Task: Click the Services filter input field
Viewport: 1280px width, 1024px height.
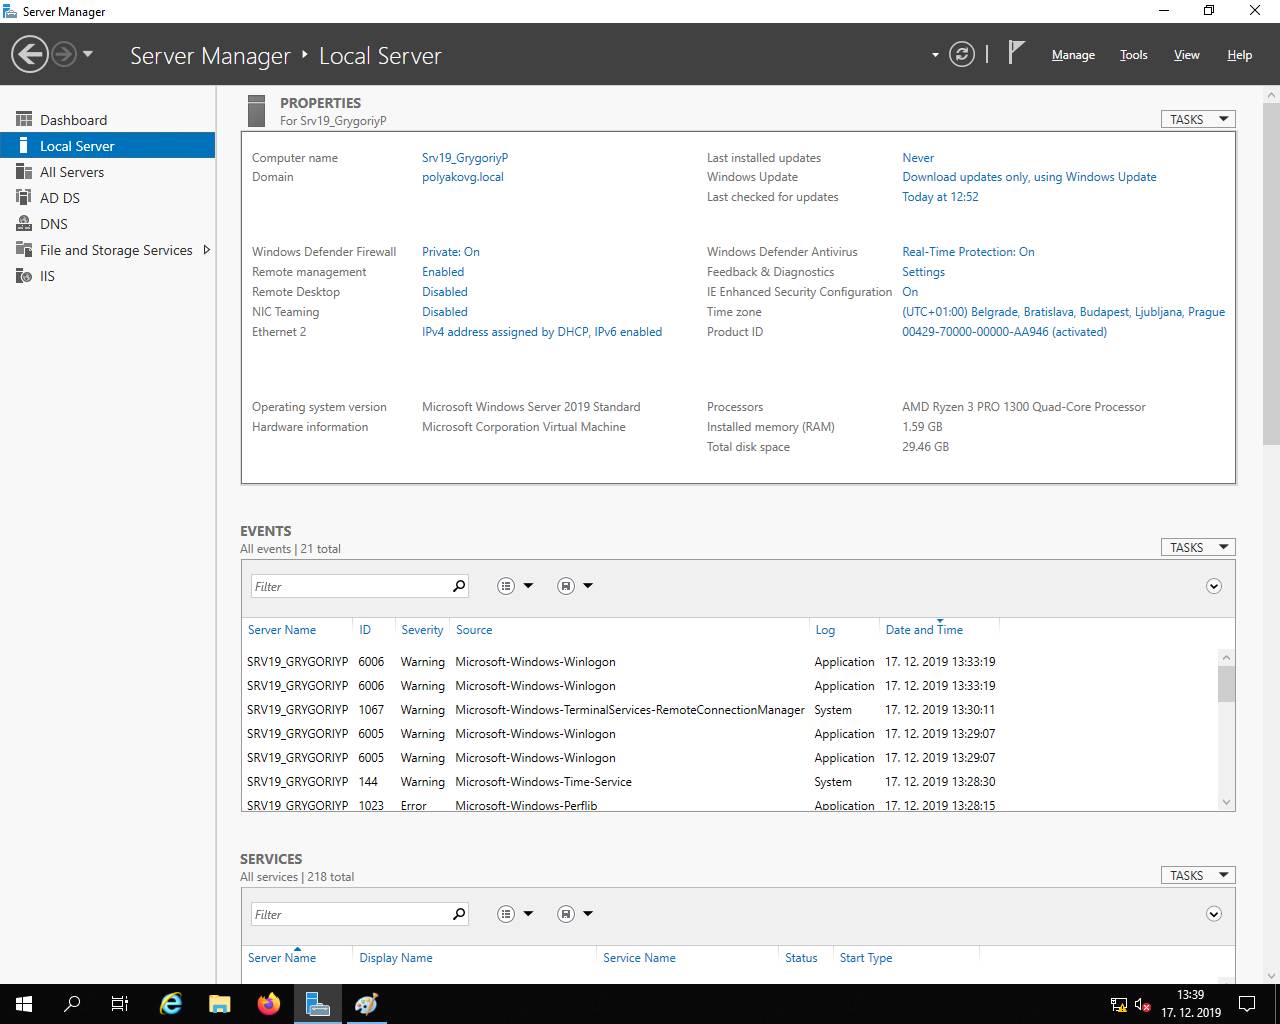Action: [350, 914]
